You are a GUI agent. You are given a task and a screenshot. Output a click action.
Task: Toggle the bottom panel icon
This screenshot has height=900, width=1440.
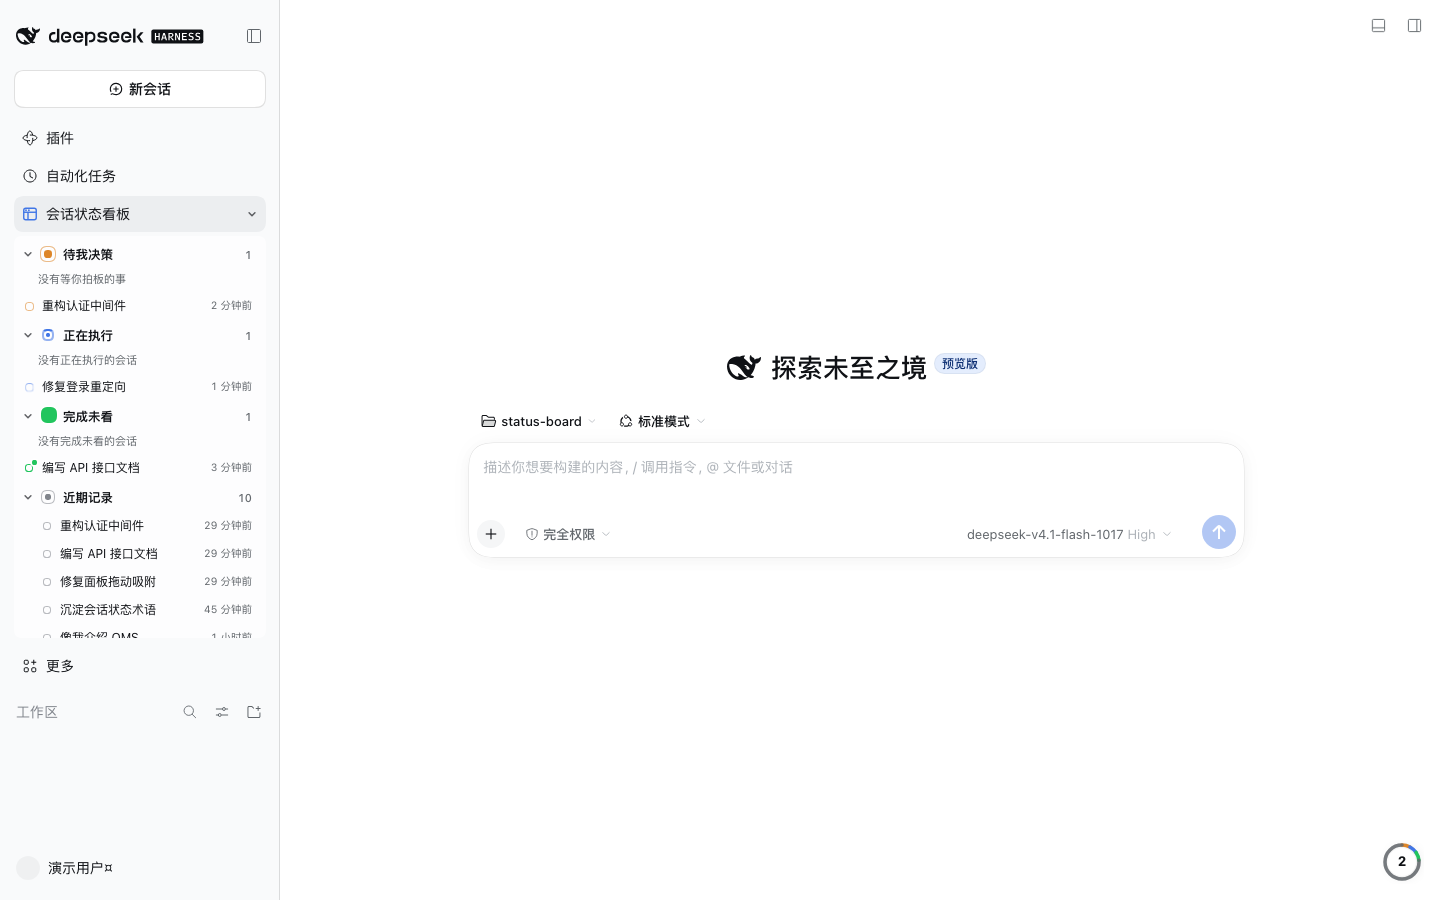[x=1378, y=26]
